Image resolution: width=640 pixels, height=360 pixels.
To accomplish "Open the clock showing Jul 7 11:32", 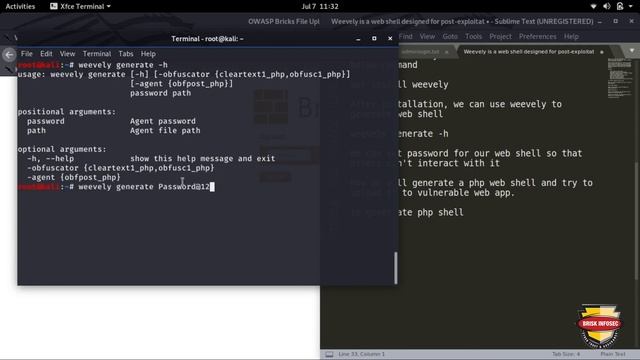I will point(320,6).
